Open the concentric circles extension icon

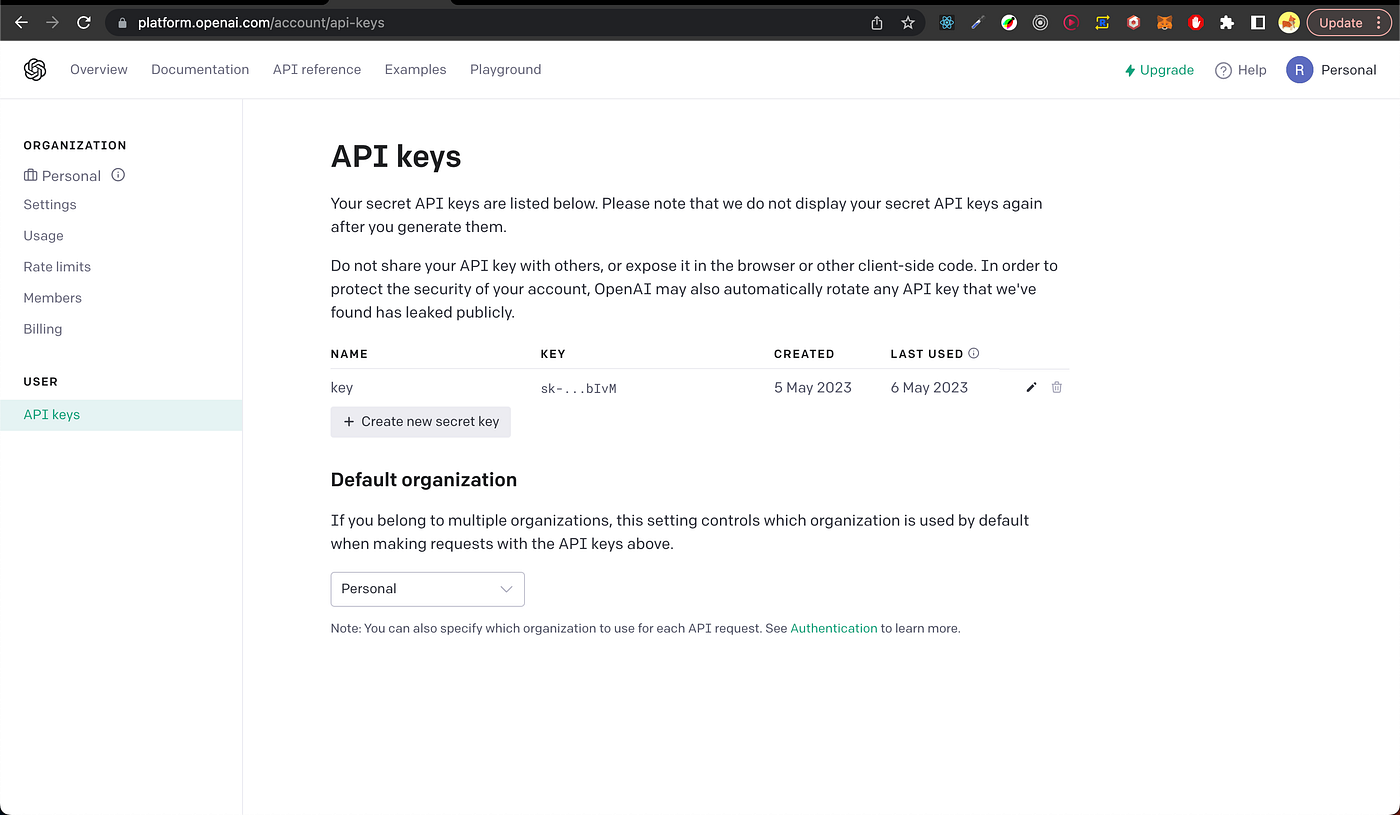1040,22
